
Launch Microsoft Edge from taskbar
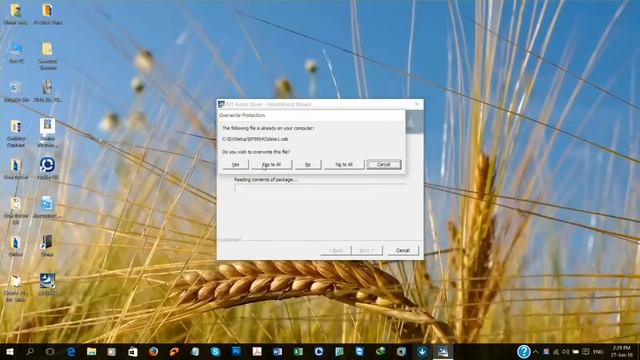pyautogui.click(x=71, y=351)
